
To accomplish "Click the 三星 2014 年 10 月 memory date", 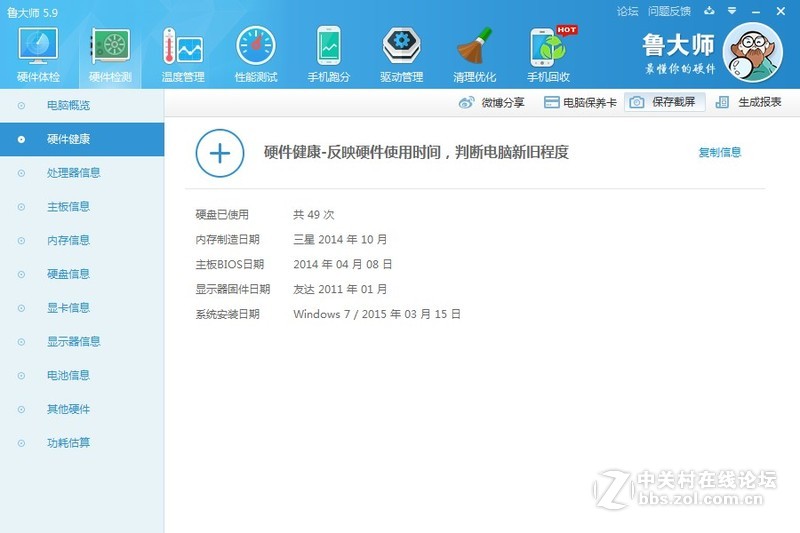I will 340,239.
